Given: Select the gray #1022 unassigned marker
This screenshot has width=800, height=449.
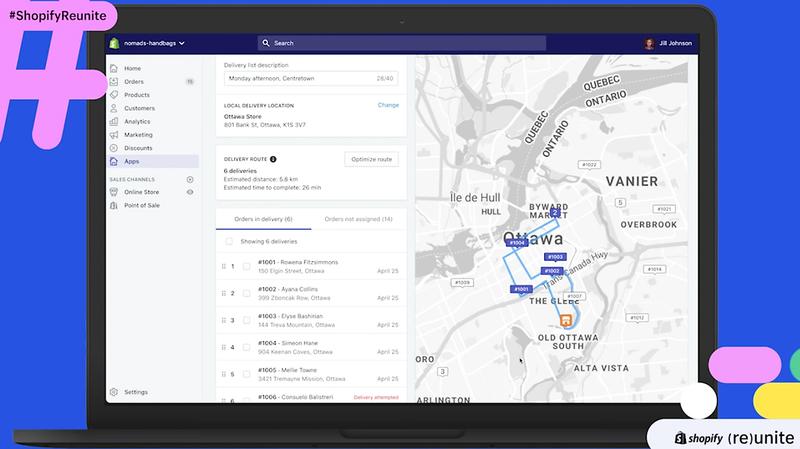Looking at the screenshot, I should tap(589, 165).
